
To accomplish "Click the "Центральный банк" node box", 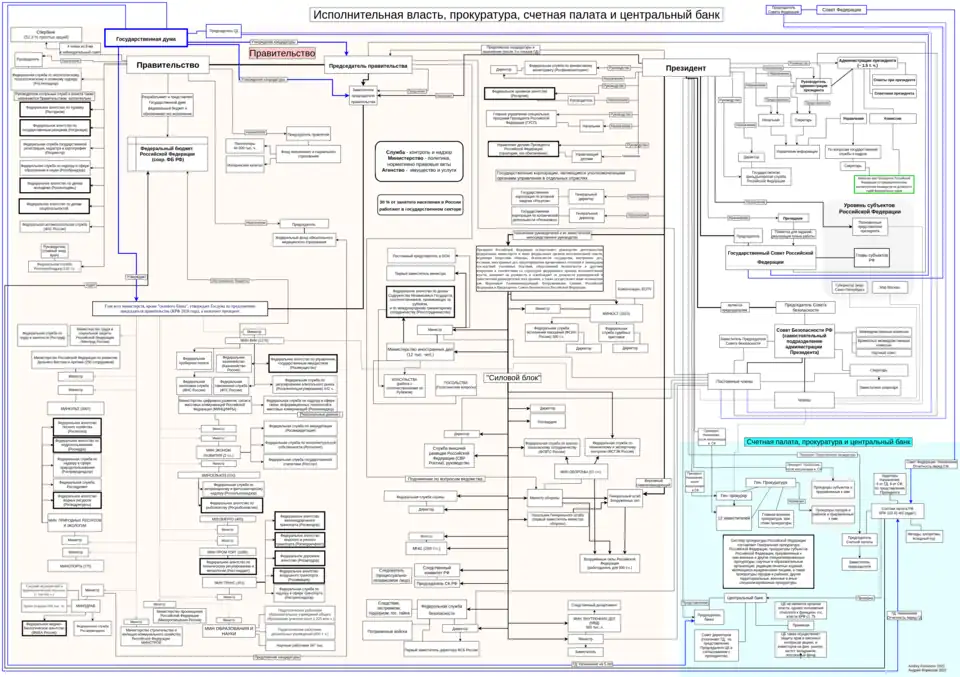I will [744, 598].
